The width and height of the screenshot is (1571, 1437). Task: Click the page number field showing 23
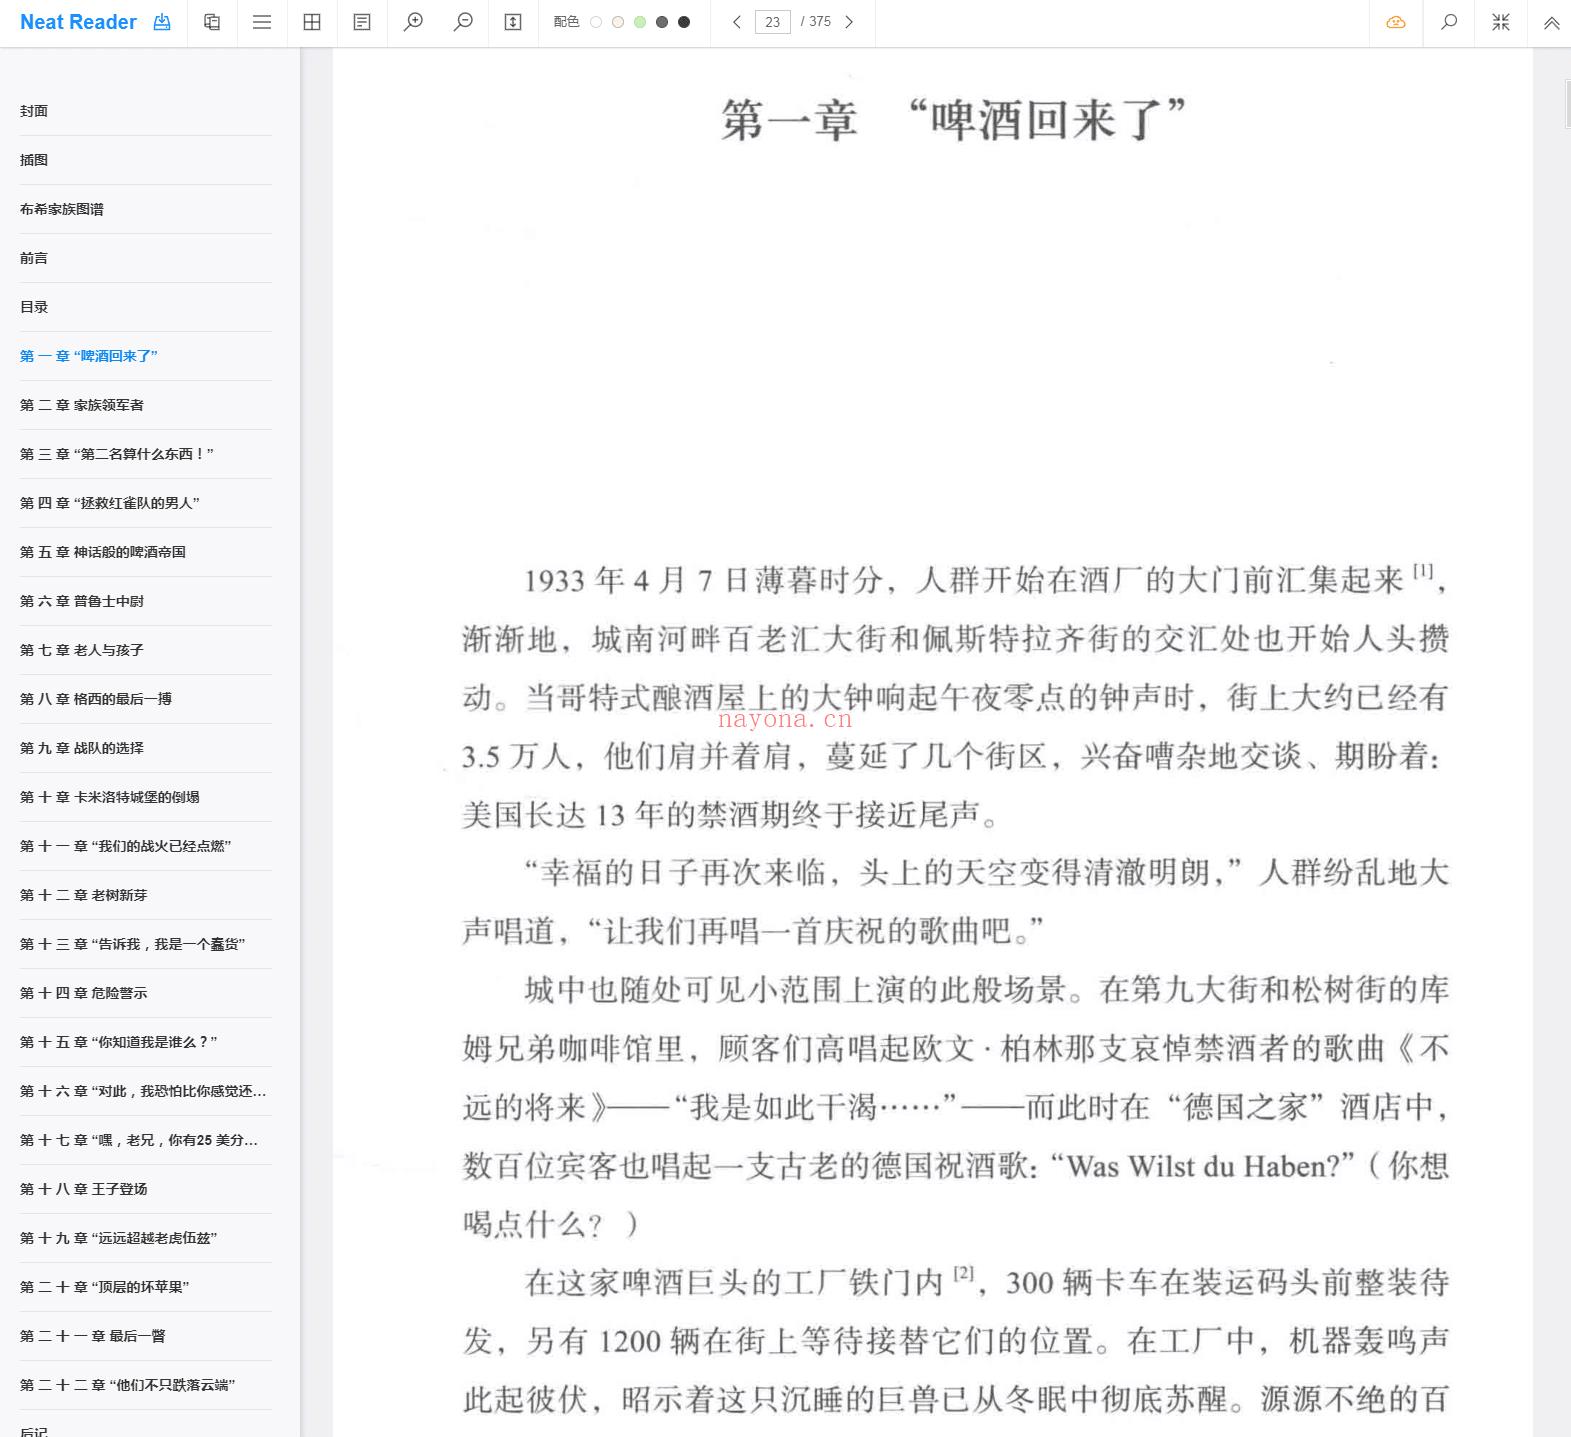[772, 22]
